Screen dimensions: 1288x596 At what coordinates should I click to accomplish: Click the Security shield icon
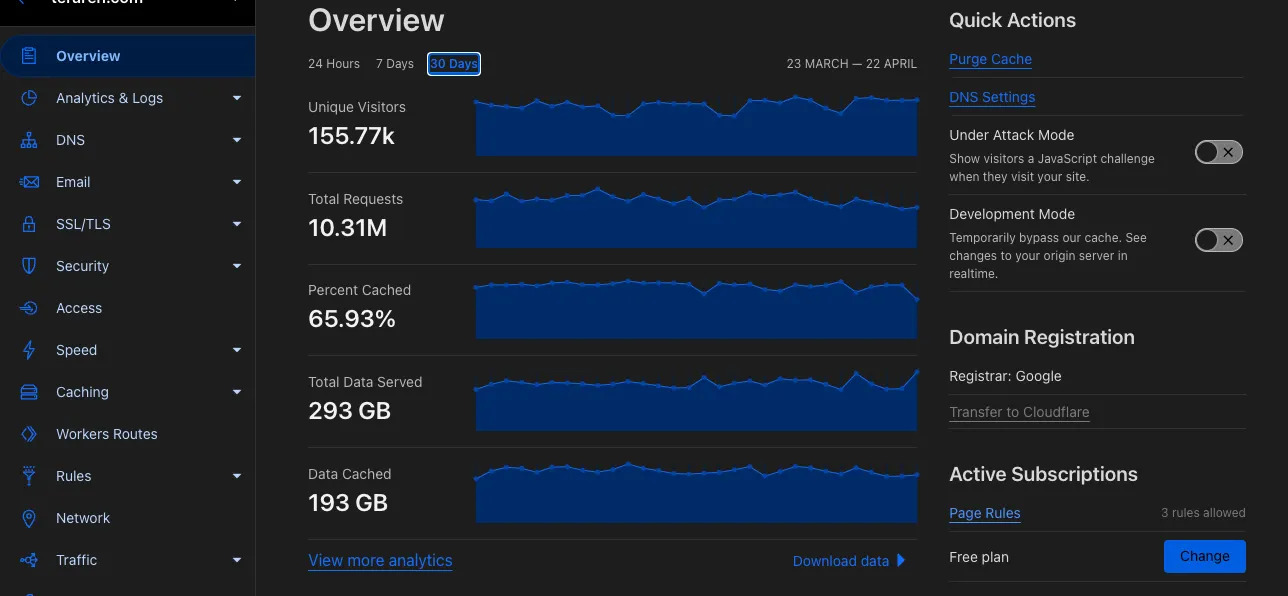pyautogui.click(x=29, y=266)
